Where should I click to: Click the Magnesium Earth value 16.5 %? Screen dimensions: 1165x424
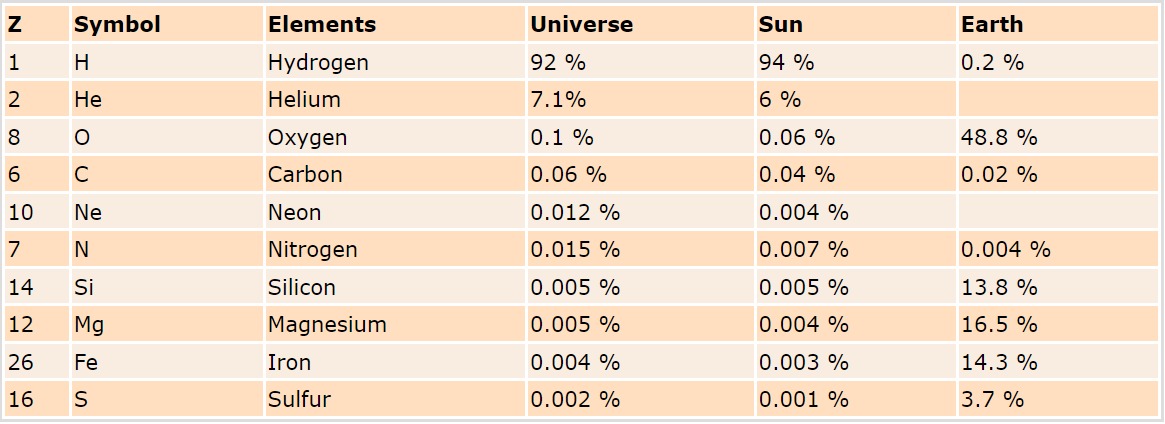[x=999, y=325]
